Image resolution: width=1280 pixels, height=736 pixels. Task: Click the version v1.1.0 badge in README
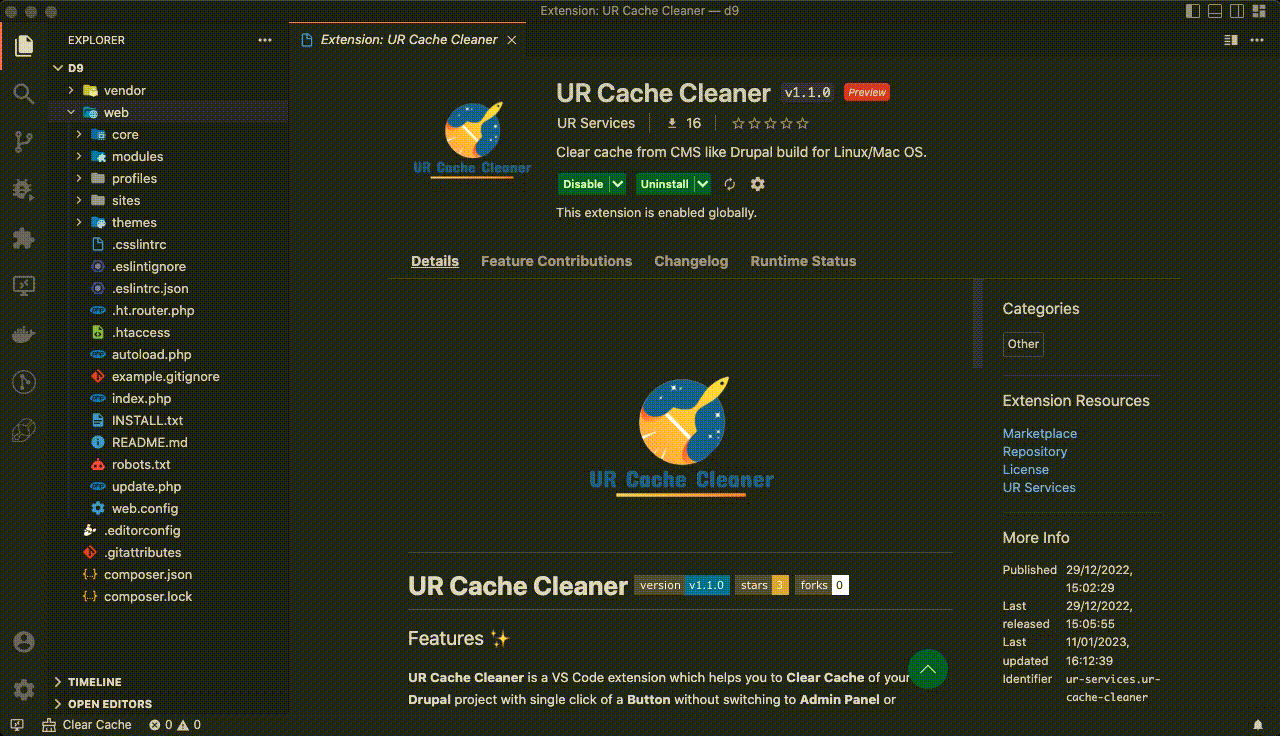pos(682,585)
